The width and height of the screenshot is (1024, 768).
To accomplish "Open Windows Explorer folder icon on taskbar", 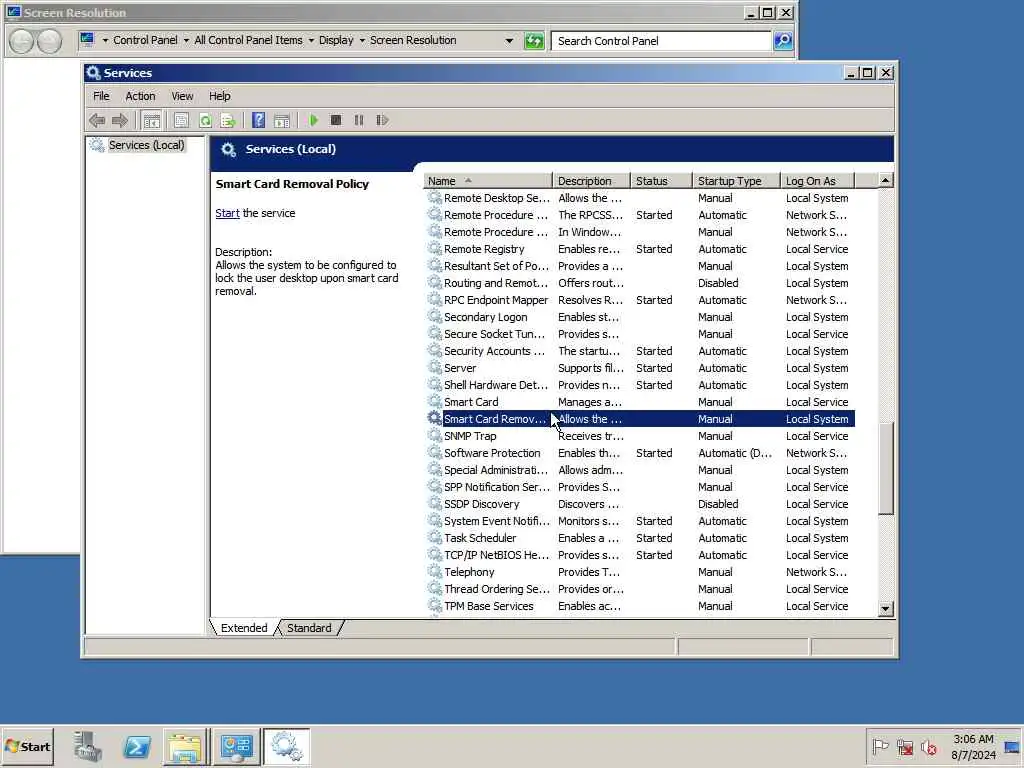I will click(x=185, y=746).
